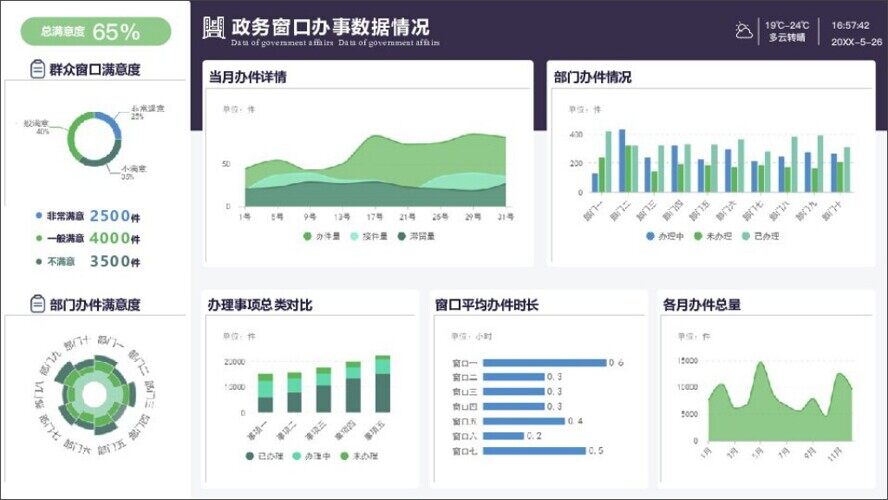Click the 16:57:42 time display in the header
888x500 pixels.
point(850,25)
